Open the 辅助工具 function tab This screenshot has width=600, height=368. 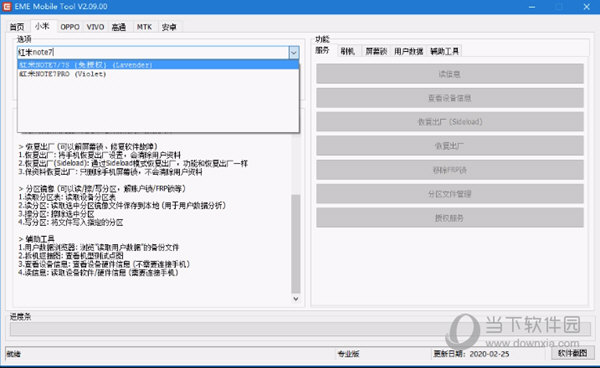[444, 51]
